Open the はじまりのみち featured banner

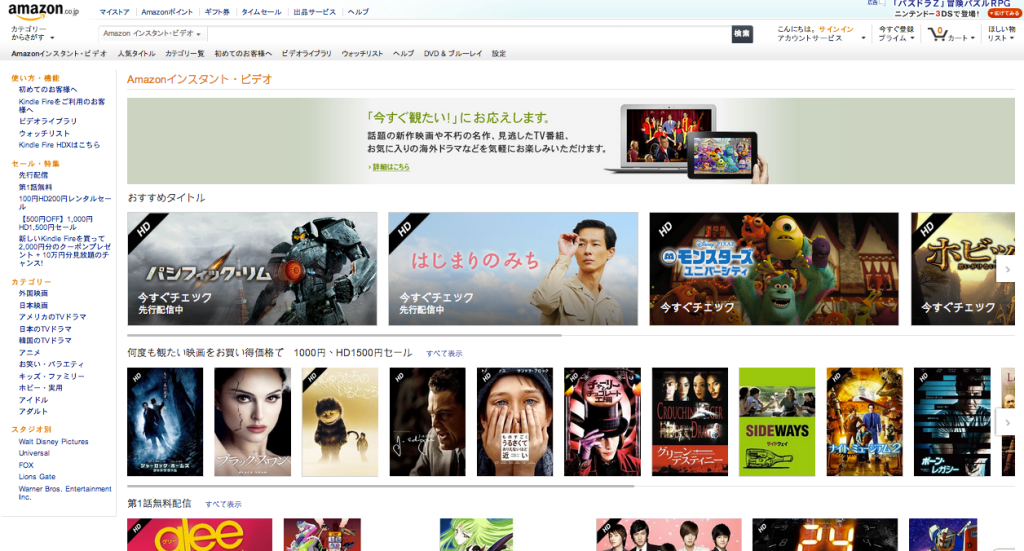513,268
